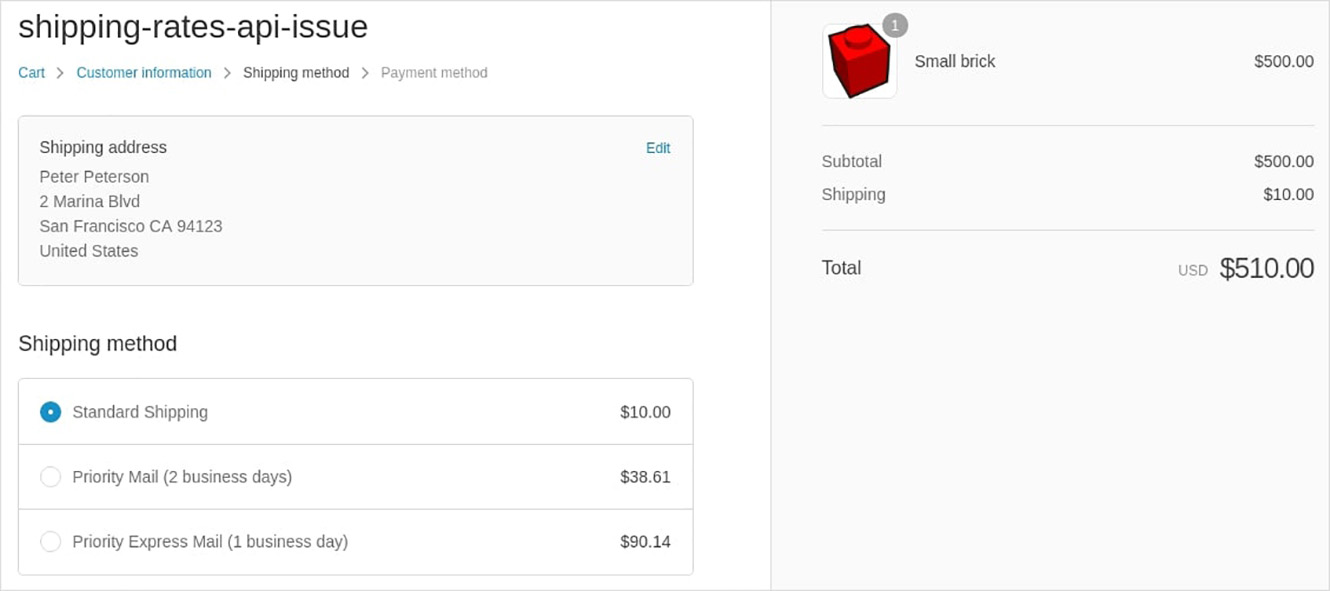Click the Peter Peterson address name line
Viewport: 1330px width, 591px height.
pos(94,177)
